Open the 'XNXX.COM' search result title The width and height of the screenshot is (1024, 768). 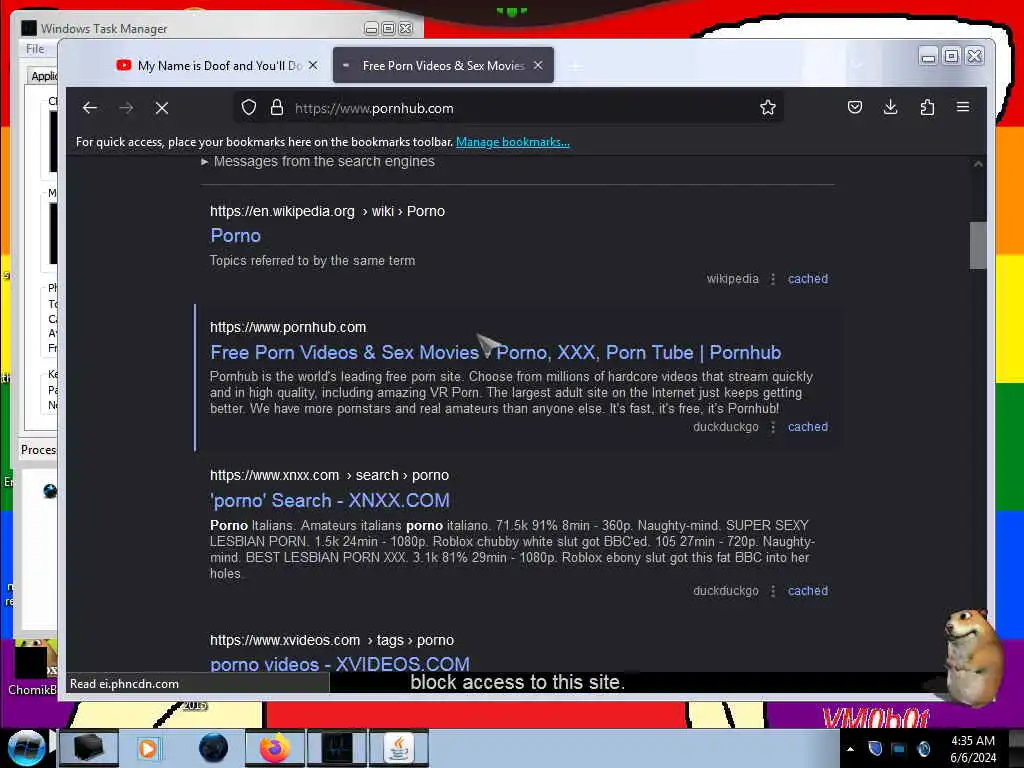(330, 500)
